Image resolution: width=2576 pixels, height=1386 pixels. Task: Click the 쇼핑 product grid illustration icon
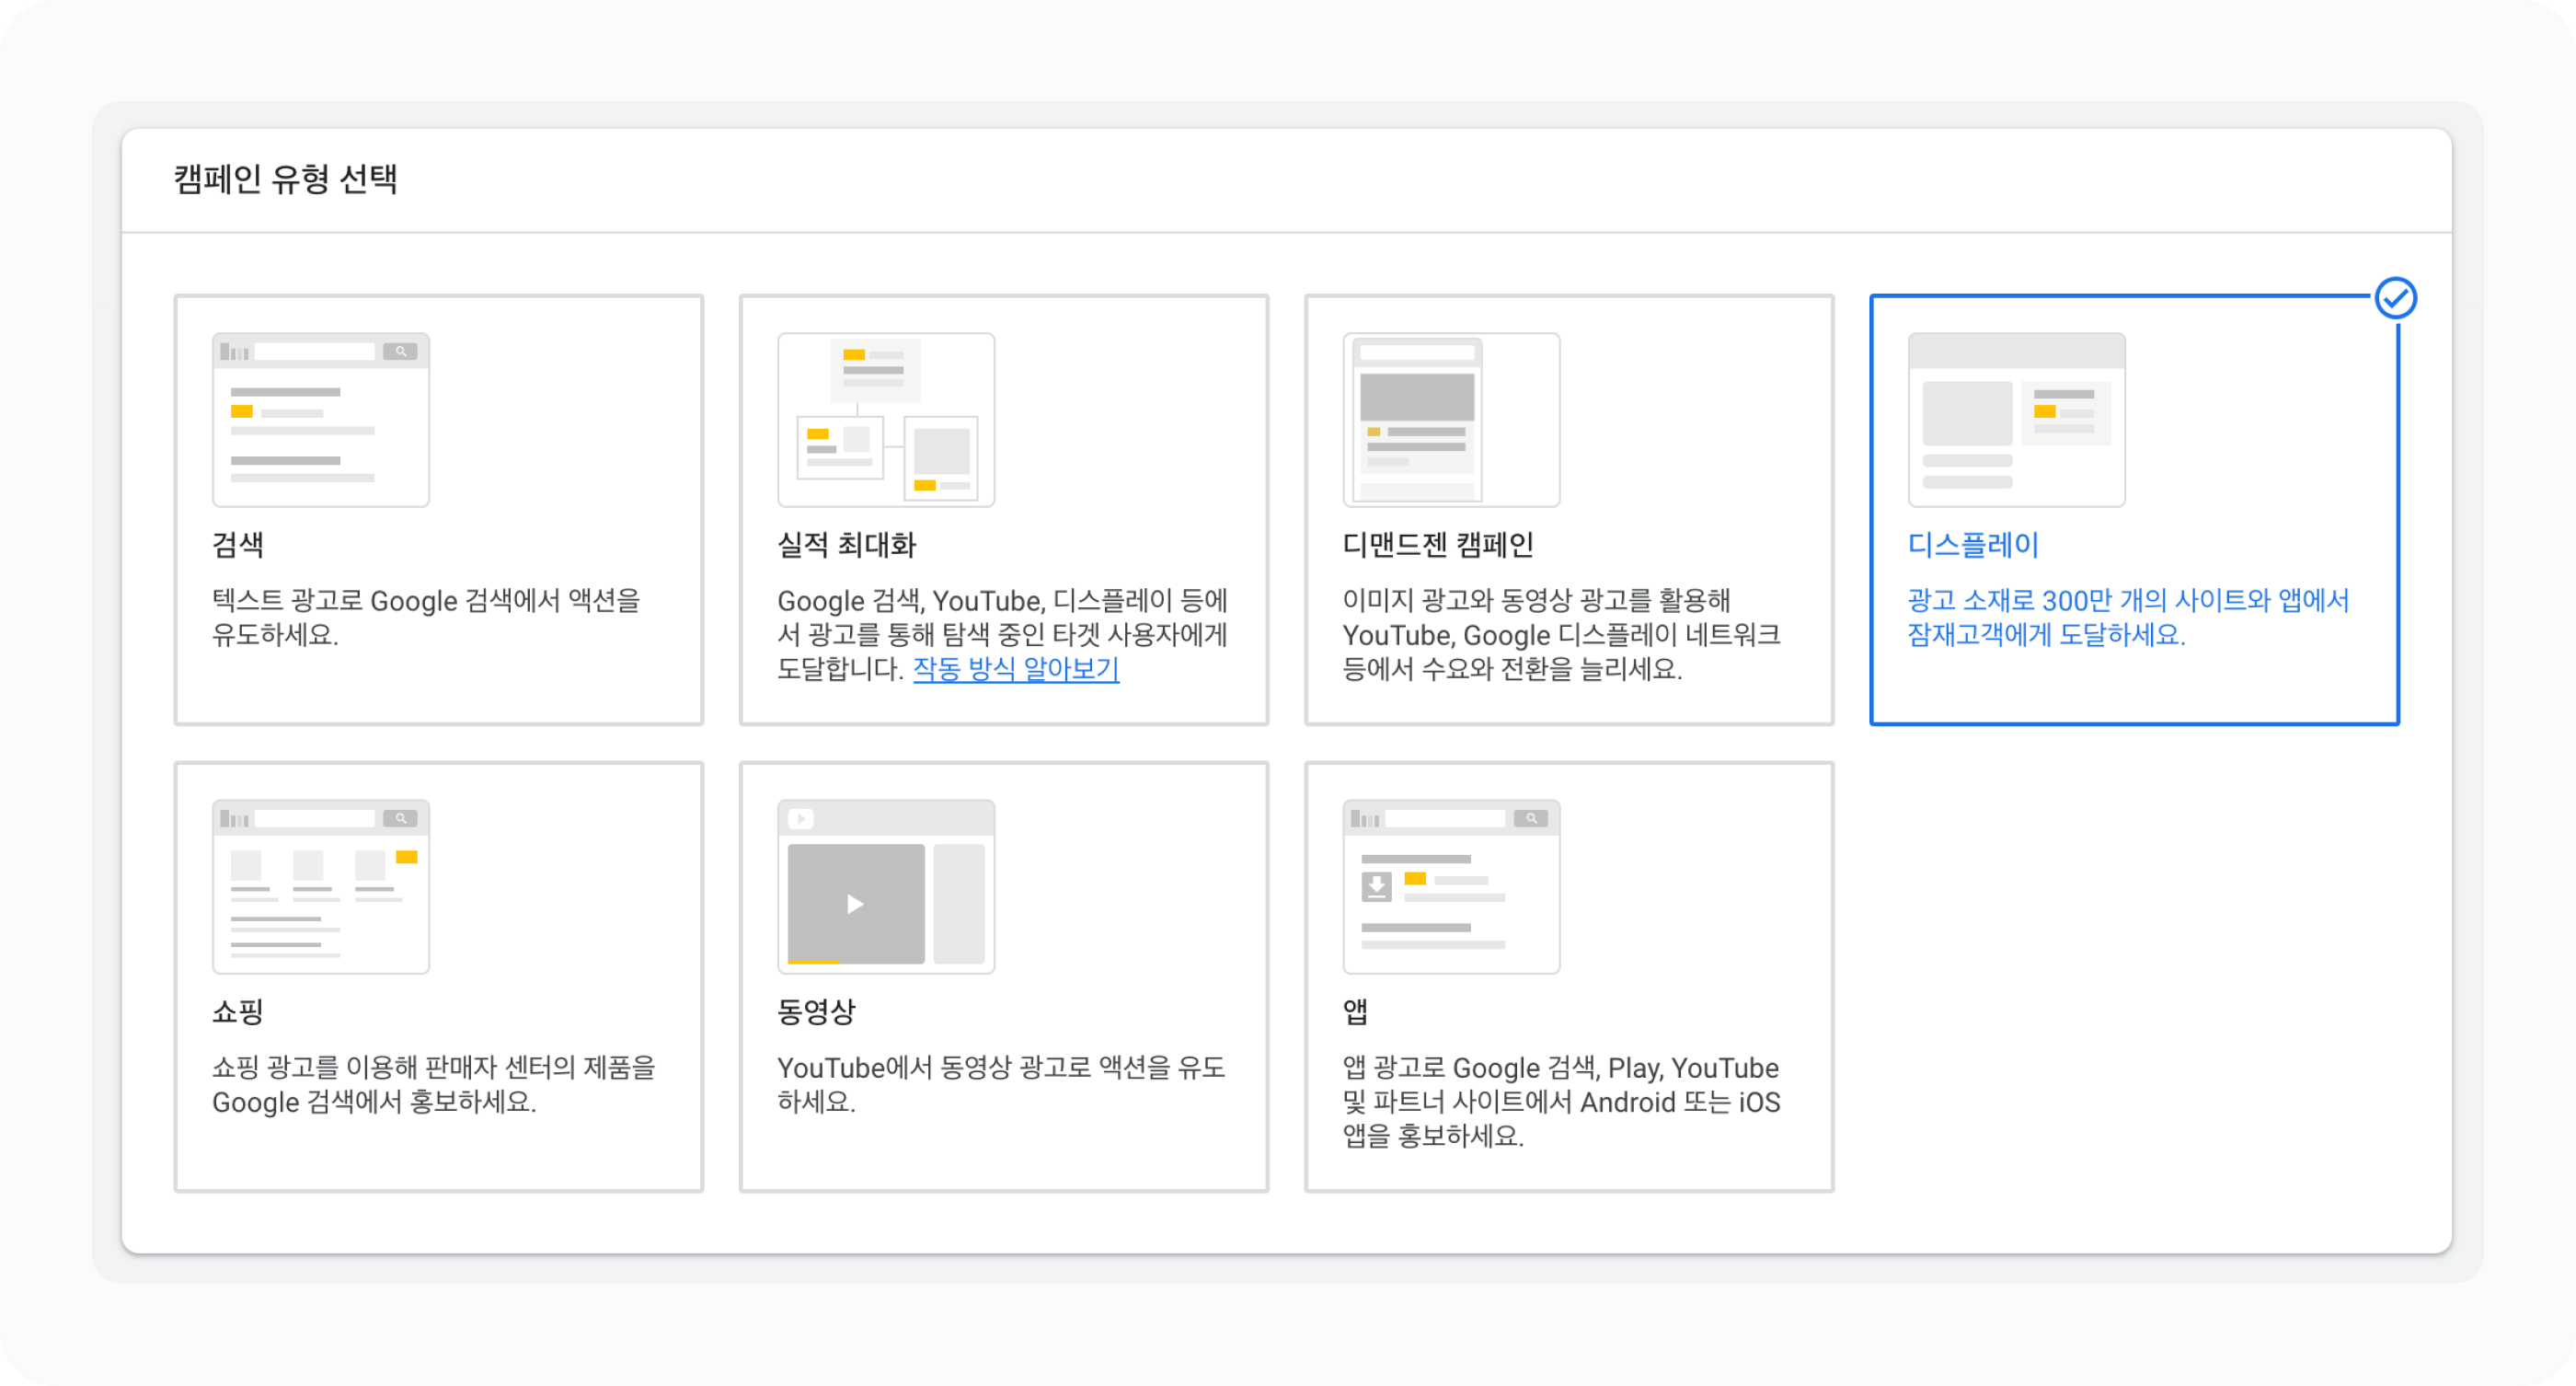click(320, 884)
